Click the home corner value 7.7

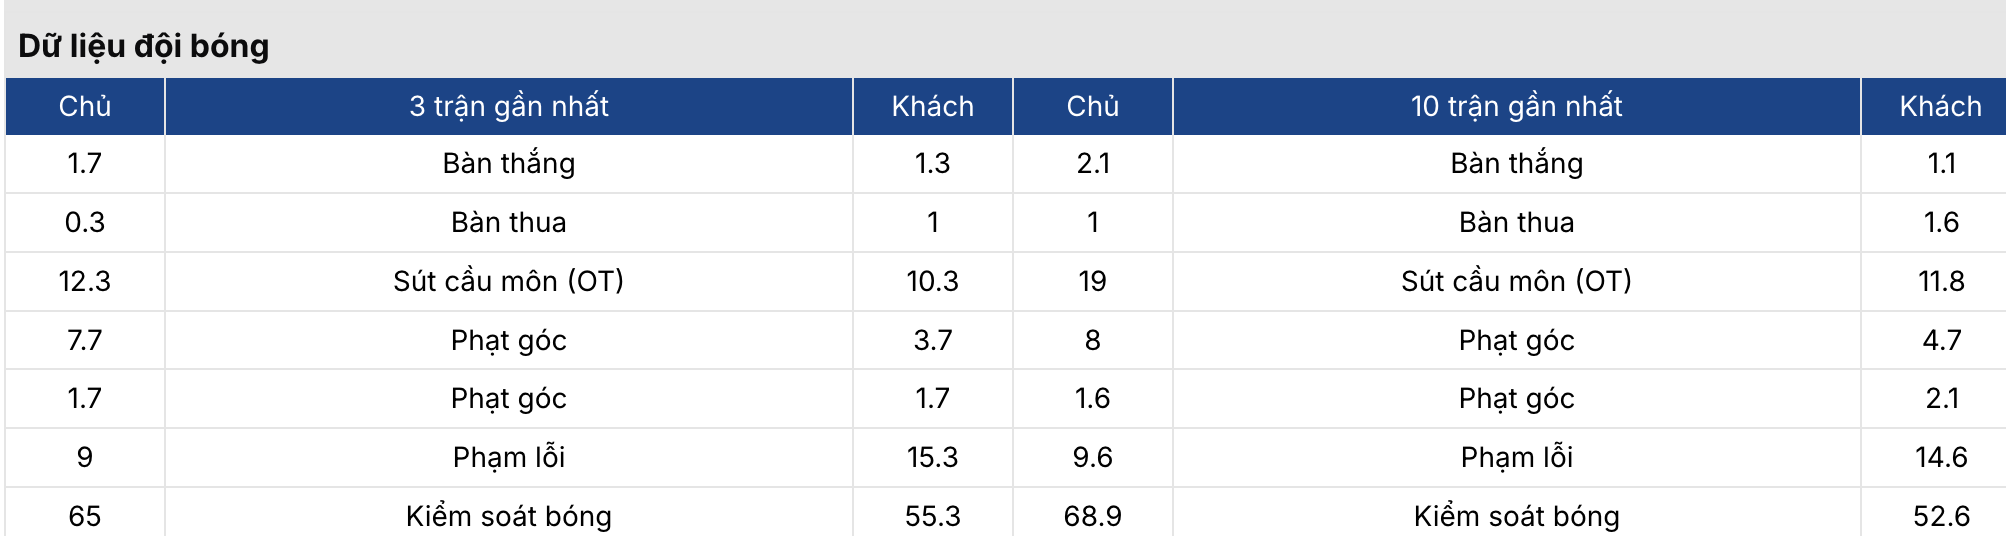tap(85, 340)
